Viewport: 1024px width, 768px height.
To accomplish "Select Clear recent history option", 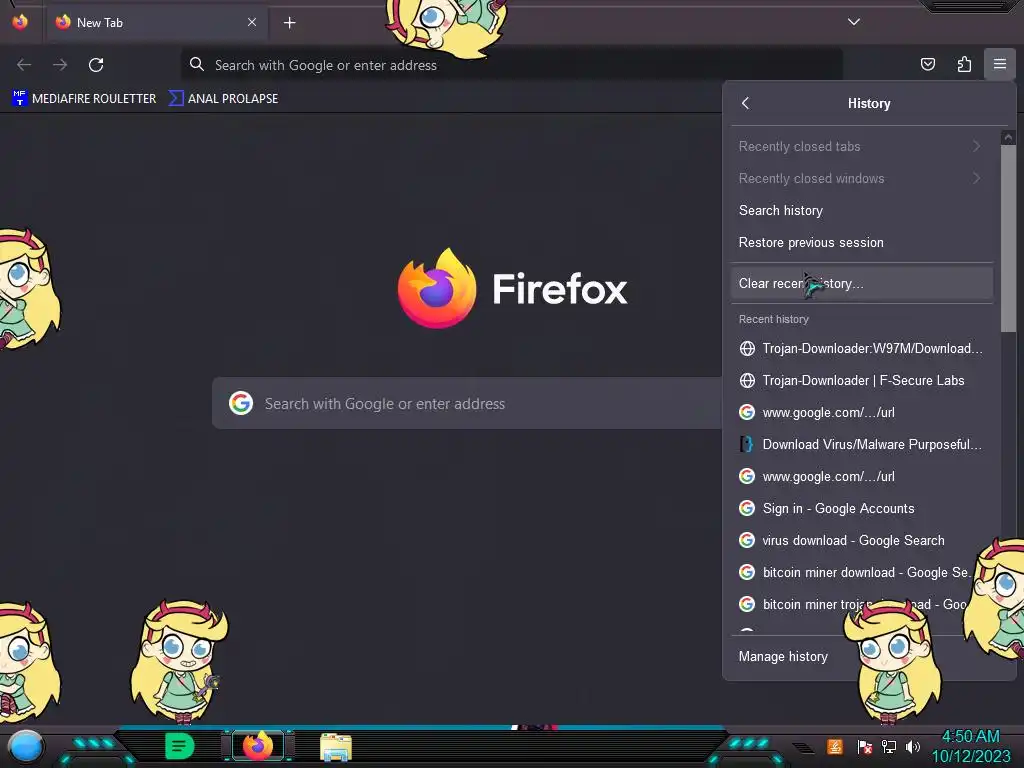I will pyautogui.click(x=861, y=283).
